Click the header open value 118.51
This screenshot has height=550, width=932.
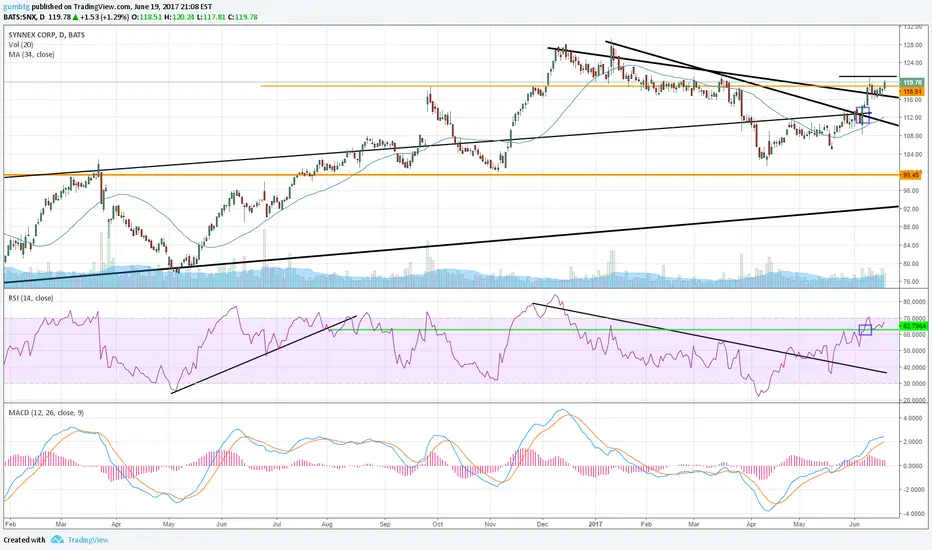click(x=152, y=17)
